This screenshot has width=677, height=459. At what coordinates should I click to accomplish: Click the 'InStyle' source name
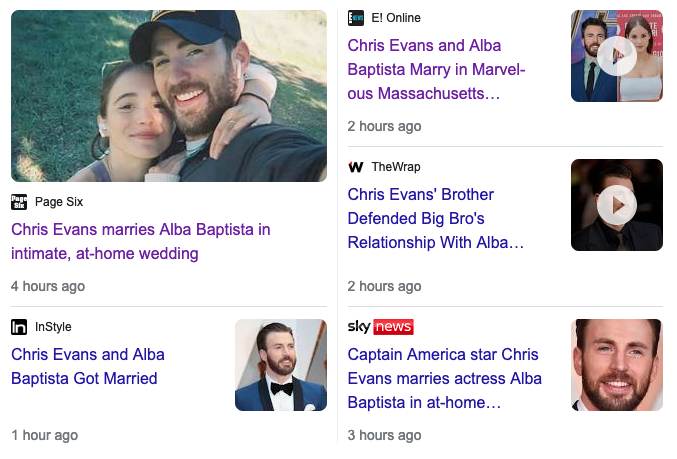click(53, 327)
